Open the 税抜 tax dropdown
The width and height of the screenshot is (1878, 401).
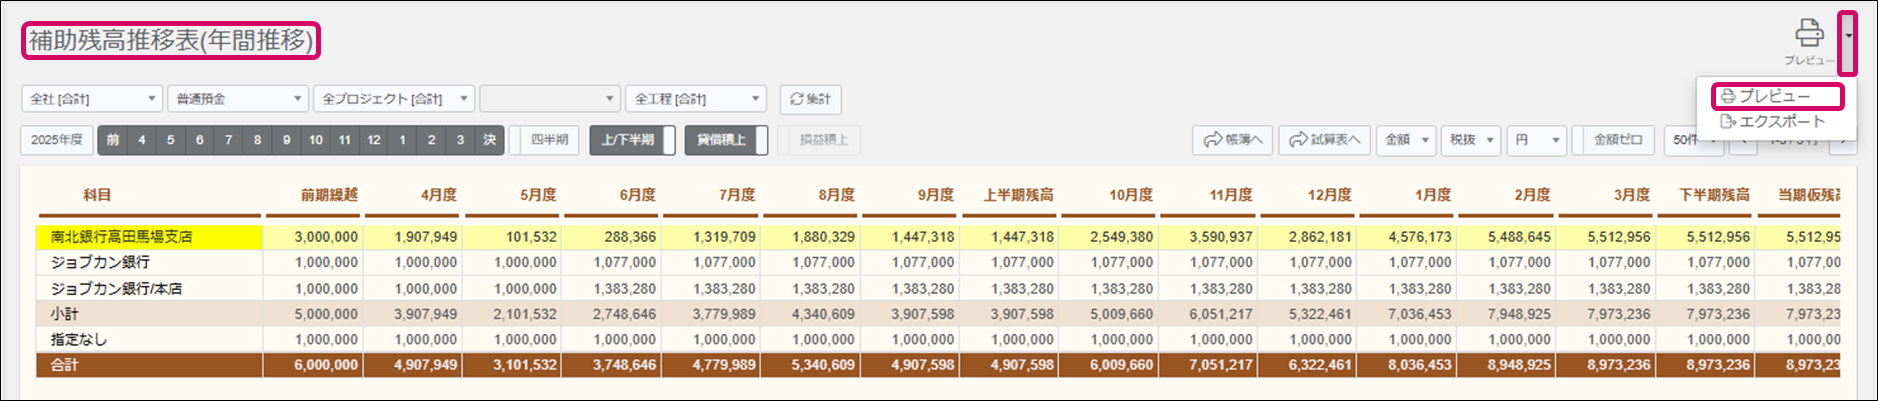click(1472, 140)
